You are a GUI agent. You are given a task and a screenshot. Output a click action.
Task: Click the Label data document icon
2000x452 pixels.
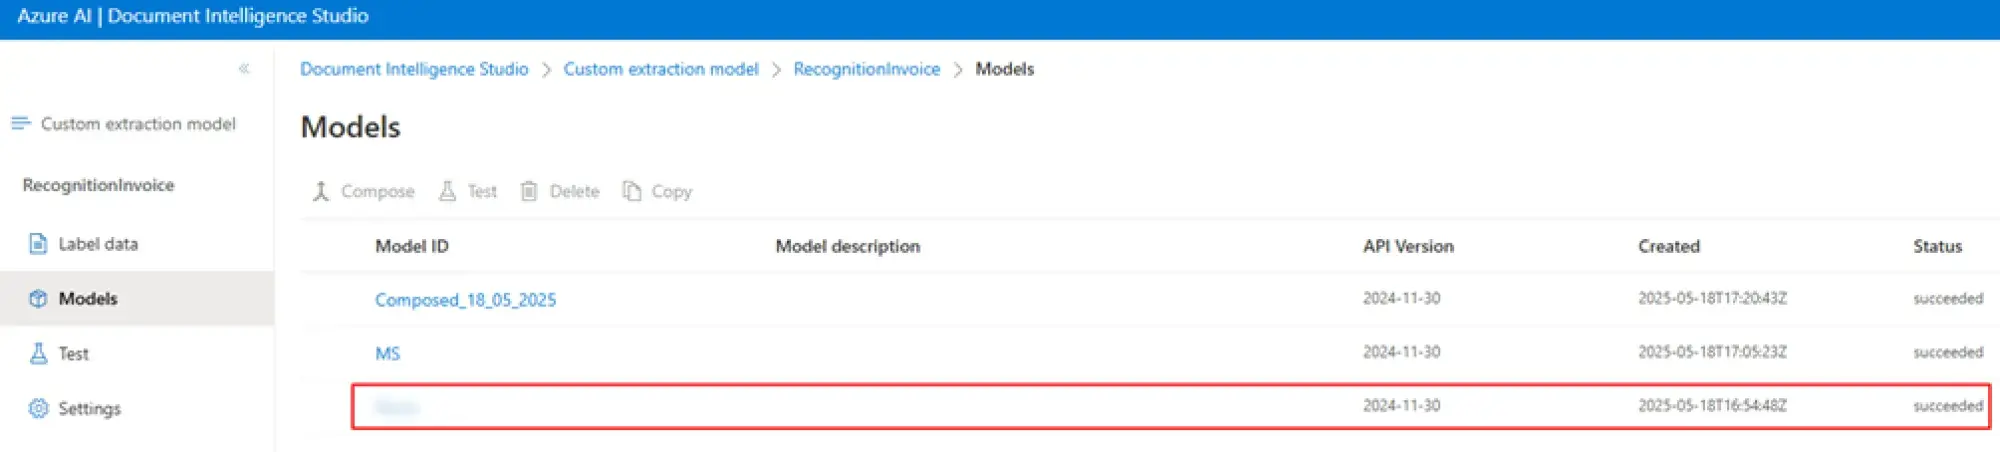pos(38,244)
